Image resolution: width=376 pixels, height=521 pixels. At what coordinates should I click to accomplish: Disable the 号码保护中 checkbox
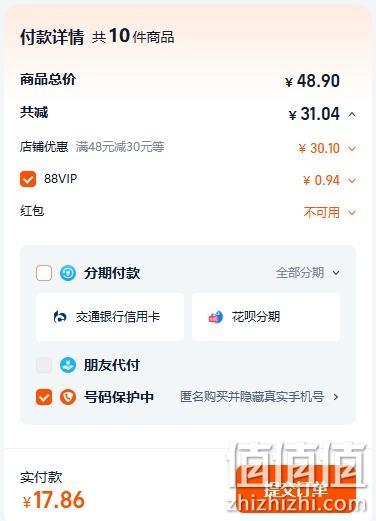pos(44,397)
